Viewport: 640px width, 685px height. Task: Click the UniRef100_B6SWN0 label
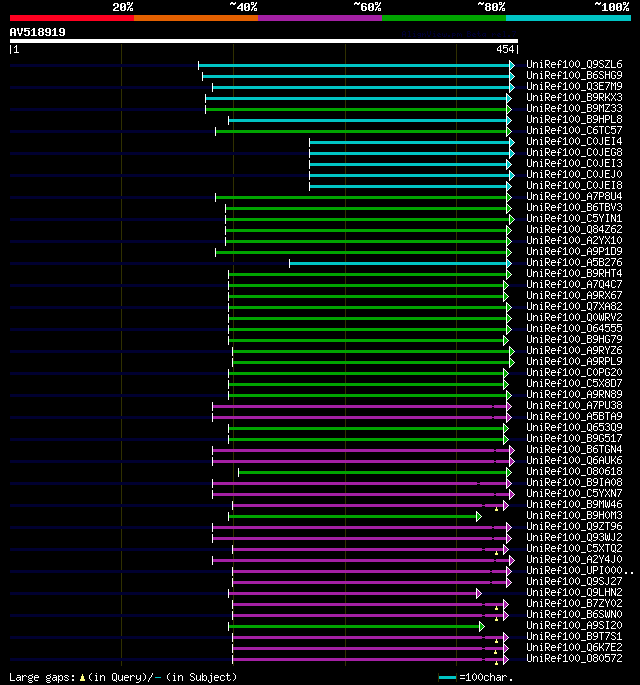coord(574,615)
